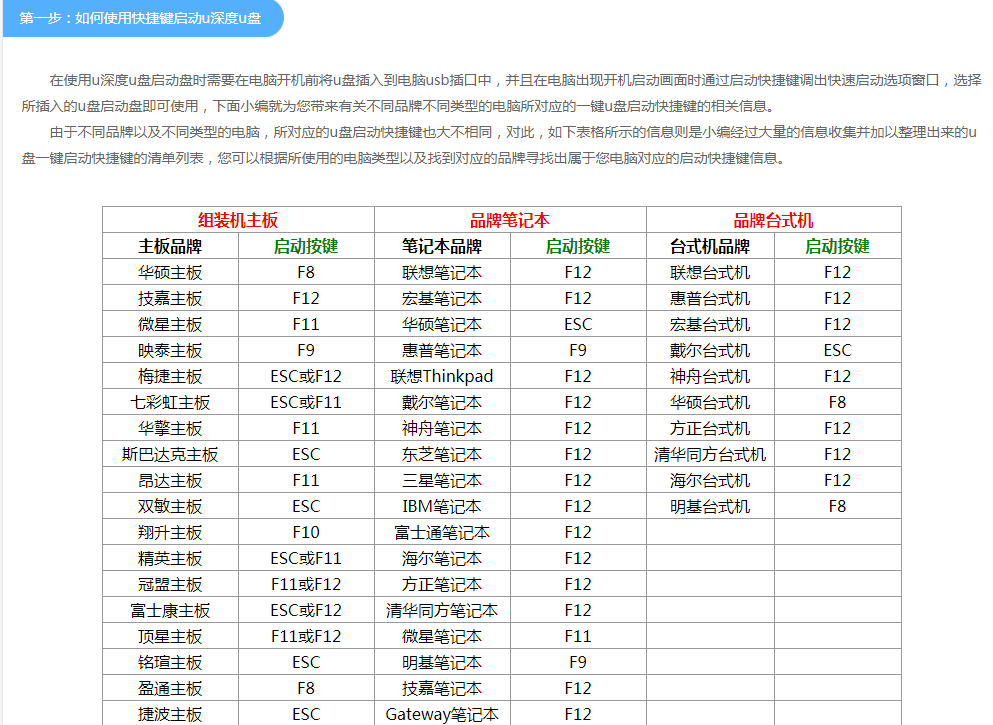Select the '三星笔记本' cell
The image size is (993, 725).
coord(442,480)
